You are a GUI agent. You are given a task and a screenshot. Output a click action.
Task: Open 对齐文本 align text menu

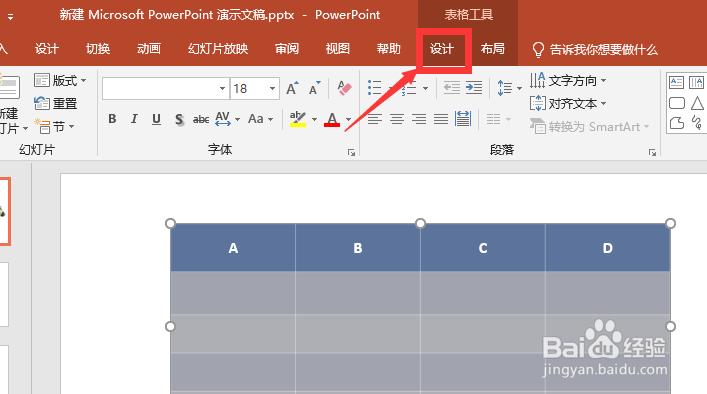point(568,104)
